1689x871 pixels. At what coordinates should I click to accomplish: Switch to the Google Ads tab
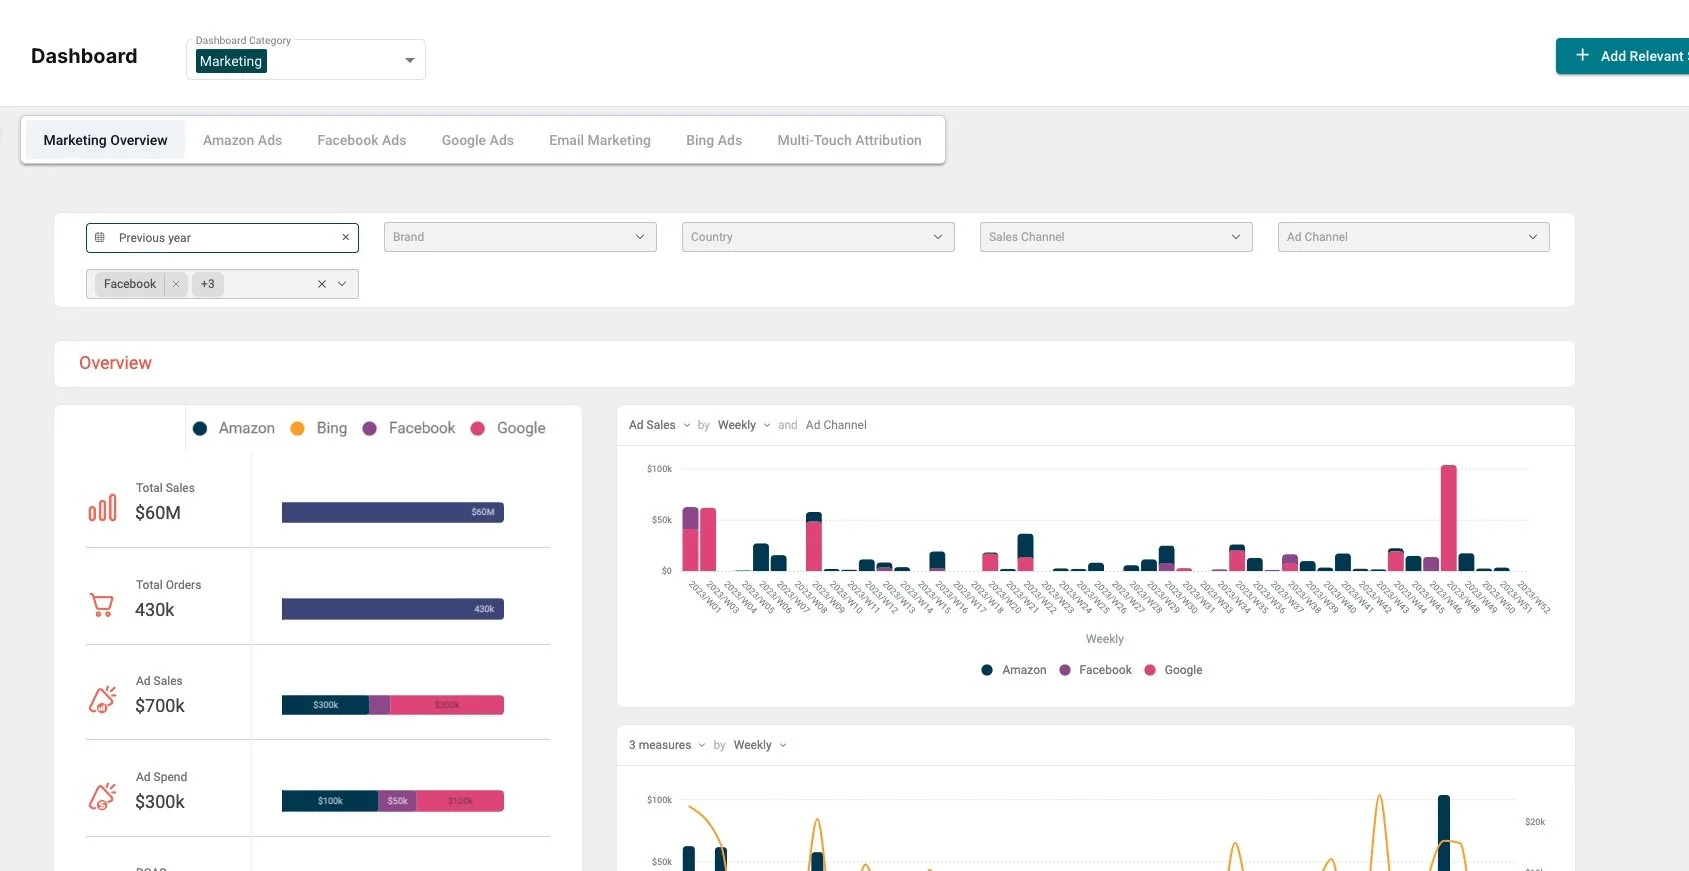pyautogui.click(x=478, y=140)
